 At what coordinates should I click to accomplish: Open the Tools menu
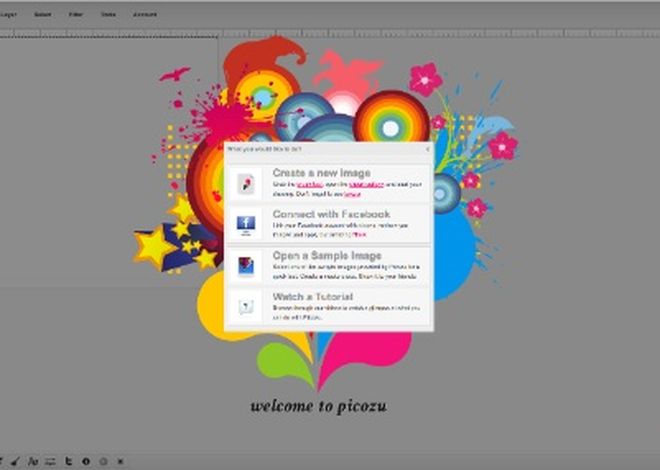108,14
